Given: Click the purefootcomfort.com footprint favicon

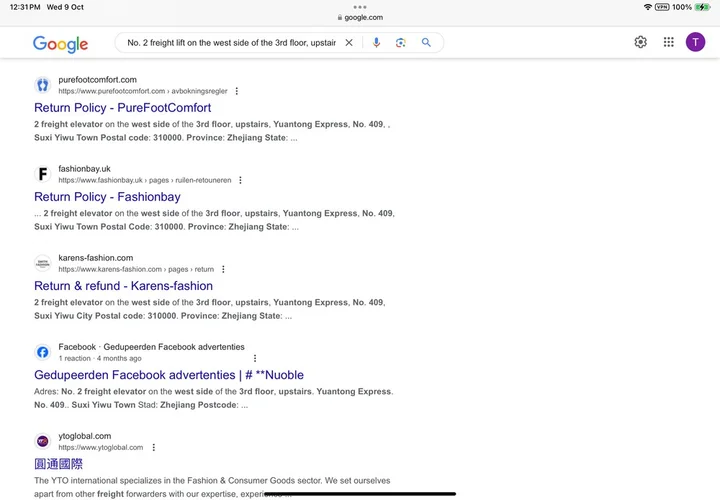Looking at the screenshot, I should point(43,85).
